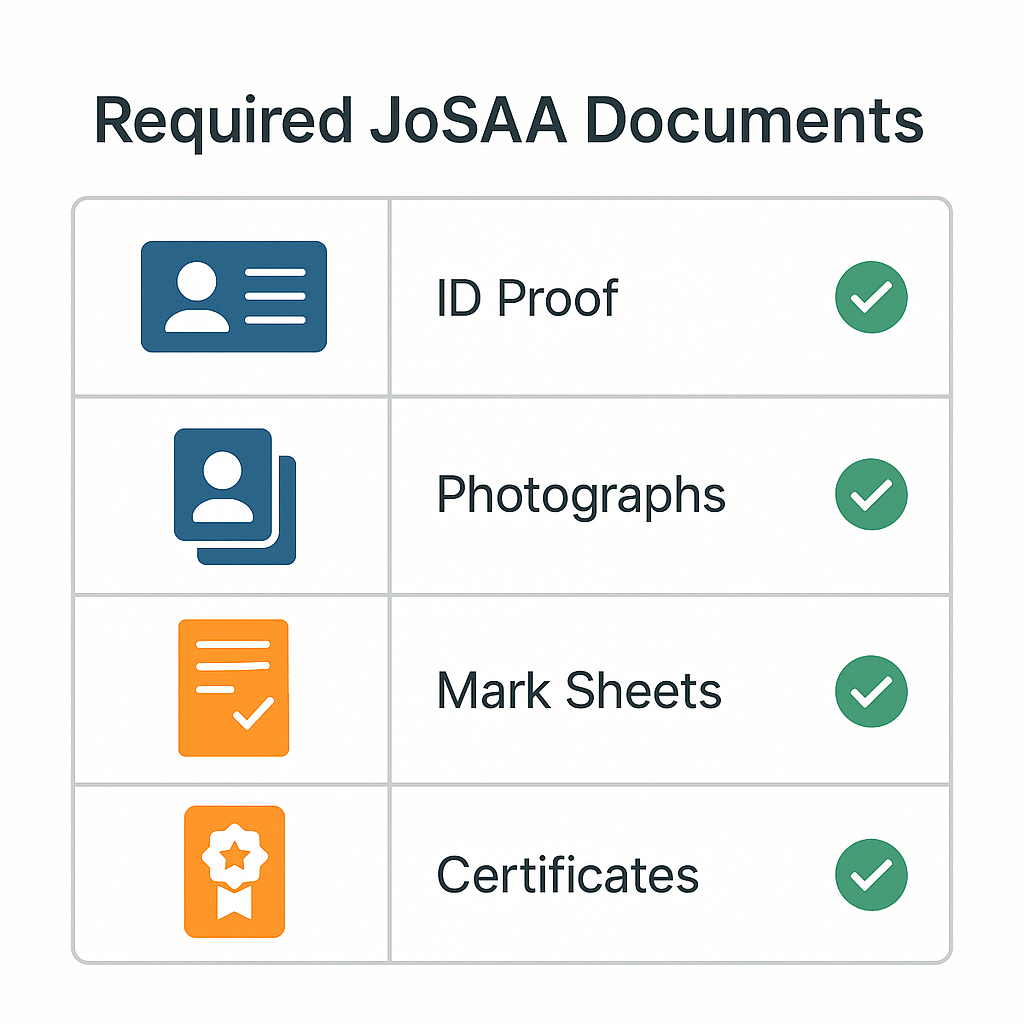The image size is (1024, 1024).
Task: Toggle the green check for Photographs
Action: 871,494
